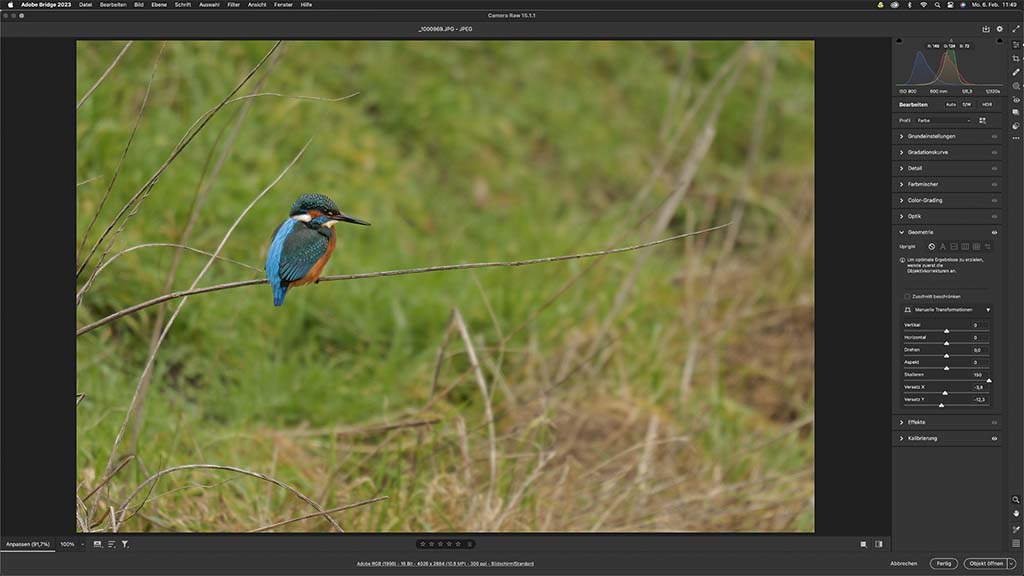The image size is (1024, 576).
Task: Click the Fertig button
Action: (x=943, y=563)
